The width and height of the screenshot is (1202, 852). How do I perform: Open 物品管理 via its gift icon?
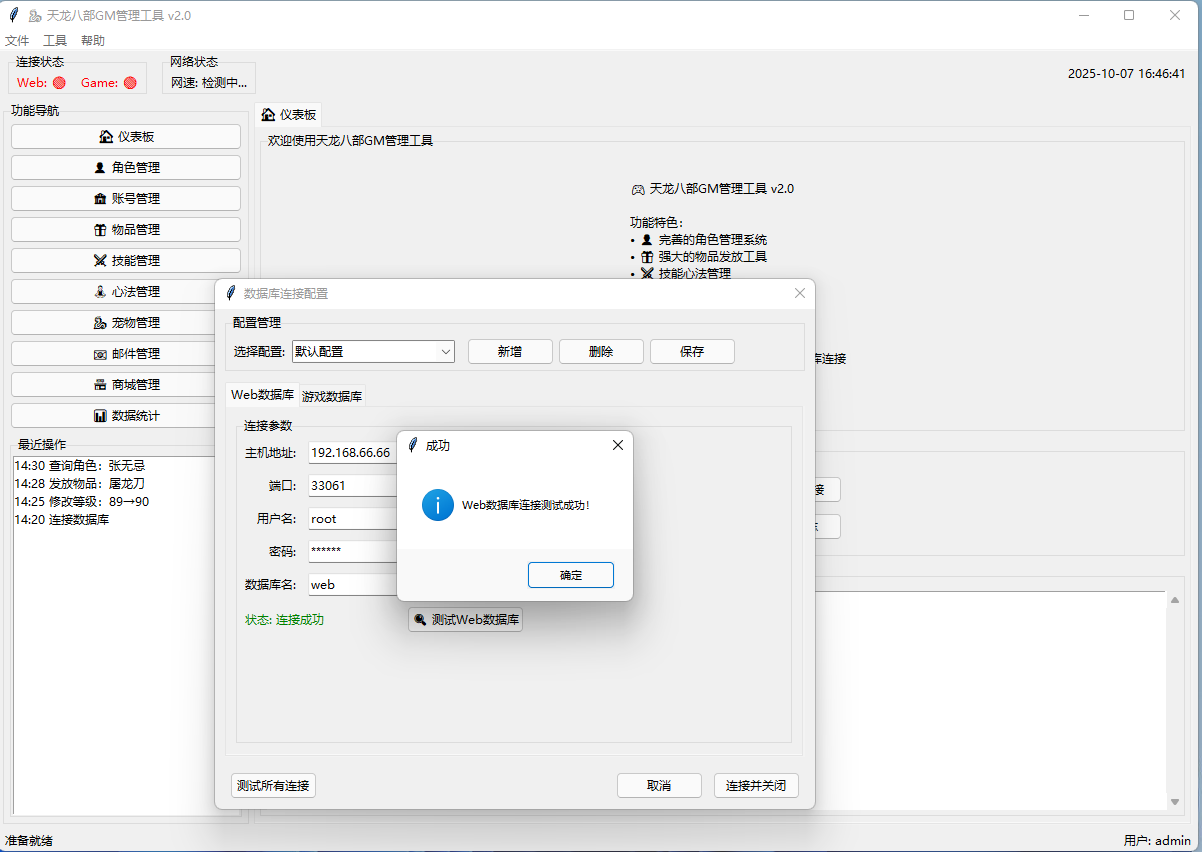point(100,230)
